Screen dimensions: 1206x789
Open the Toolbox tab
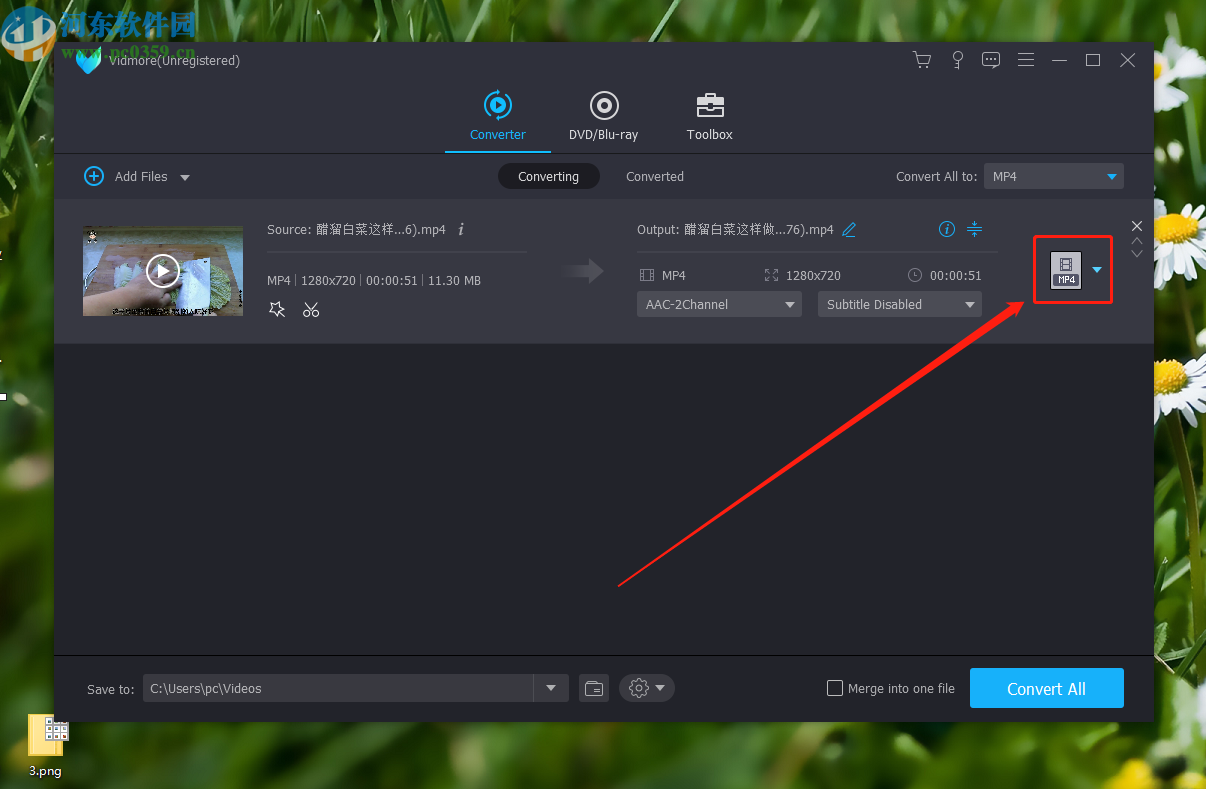click(710, 116)
